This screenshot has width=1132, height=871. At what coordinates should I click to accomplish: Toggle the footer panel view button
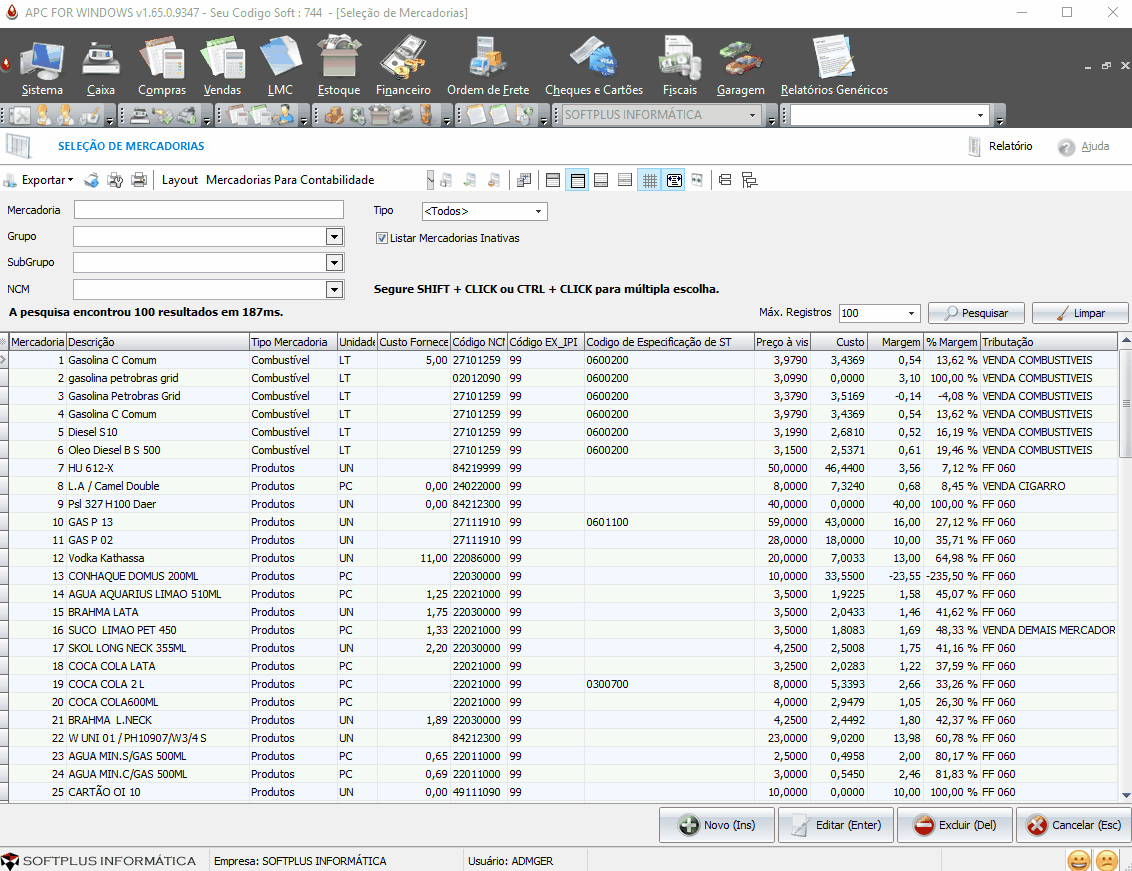click(601, 181)
